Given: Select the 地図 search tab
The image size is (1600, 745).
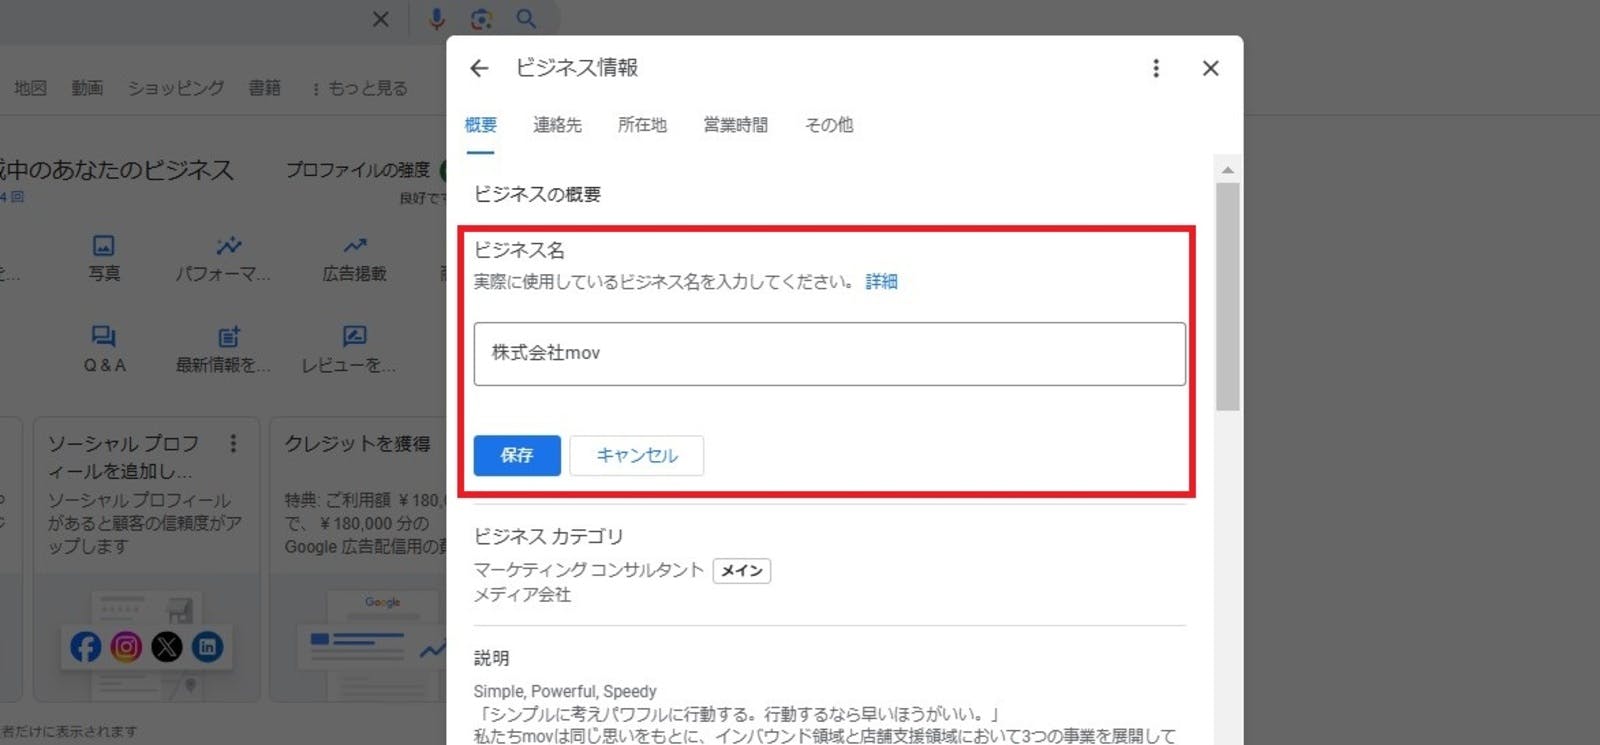Looking at the screenshot, I should pos(31,88).
